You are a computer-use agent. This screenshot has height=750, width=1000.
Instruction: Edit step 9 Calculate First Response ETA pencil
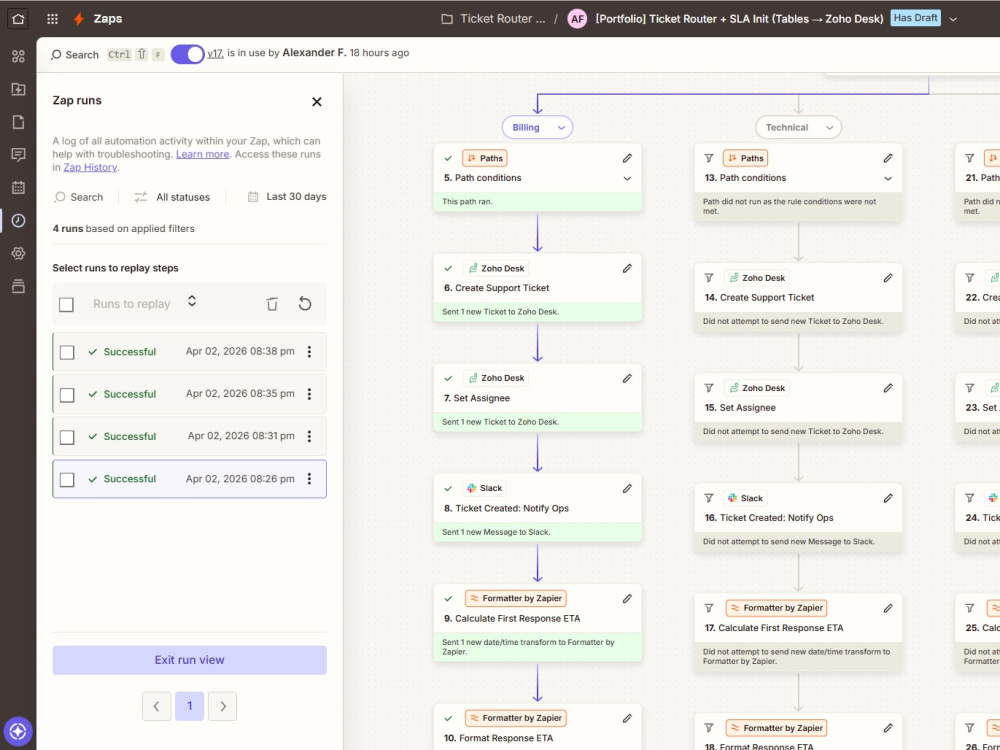627,599
